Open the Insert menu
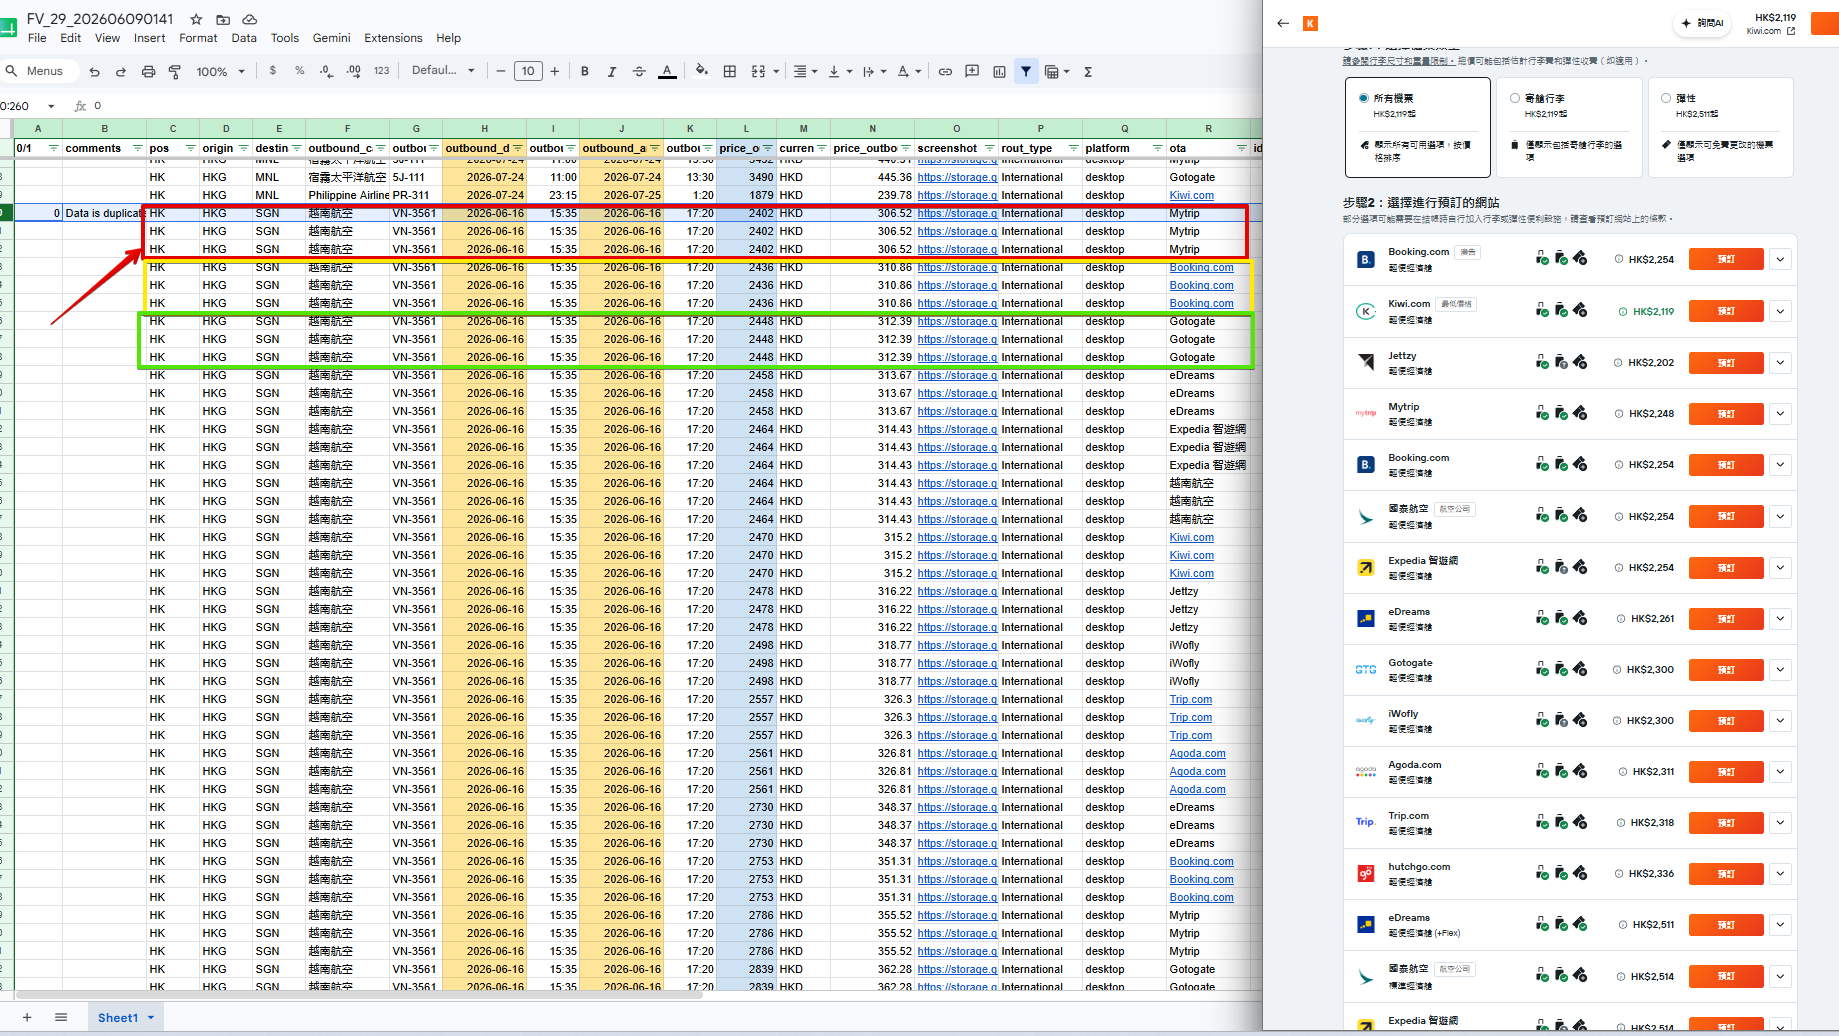Viewport: 1839px width, 1036px height. 149,38
